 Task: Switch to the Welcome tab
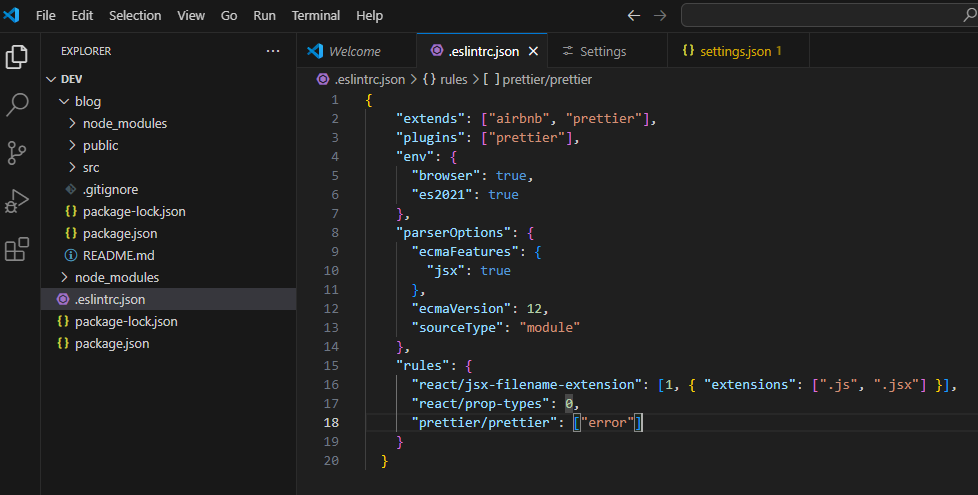pyautogui.click(x=357, y=51)
